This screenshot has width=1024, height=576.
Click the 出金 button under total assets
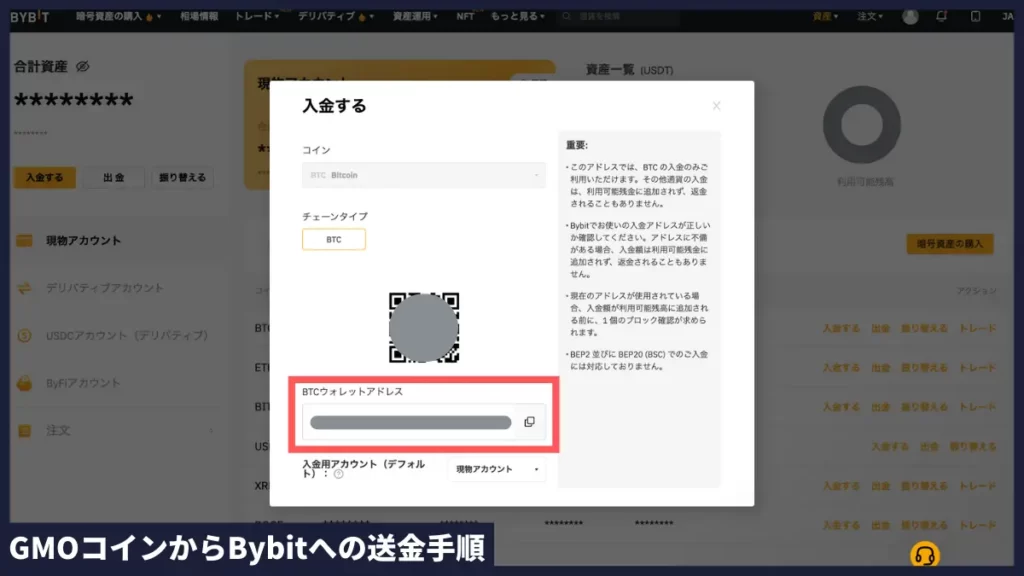(114, 178)
